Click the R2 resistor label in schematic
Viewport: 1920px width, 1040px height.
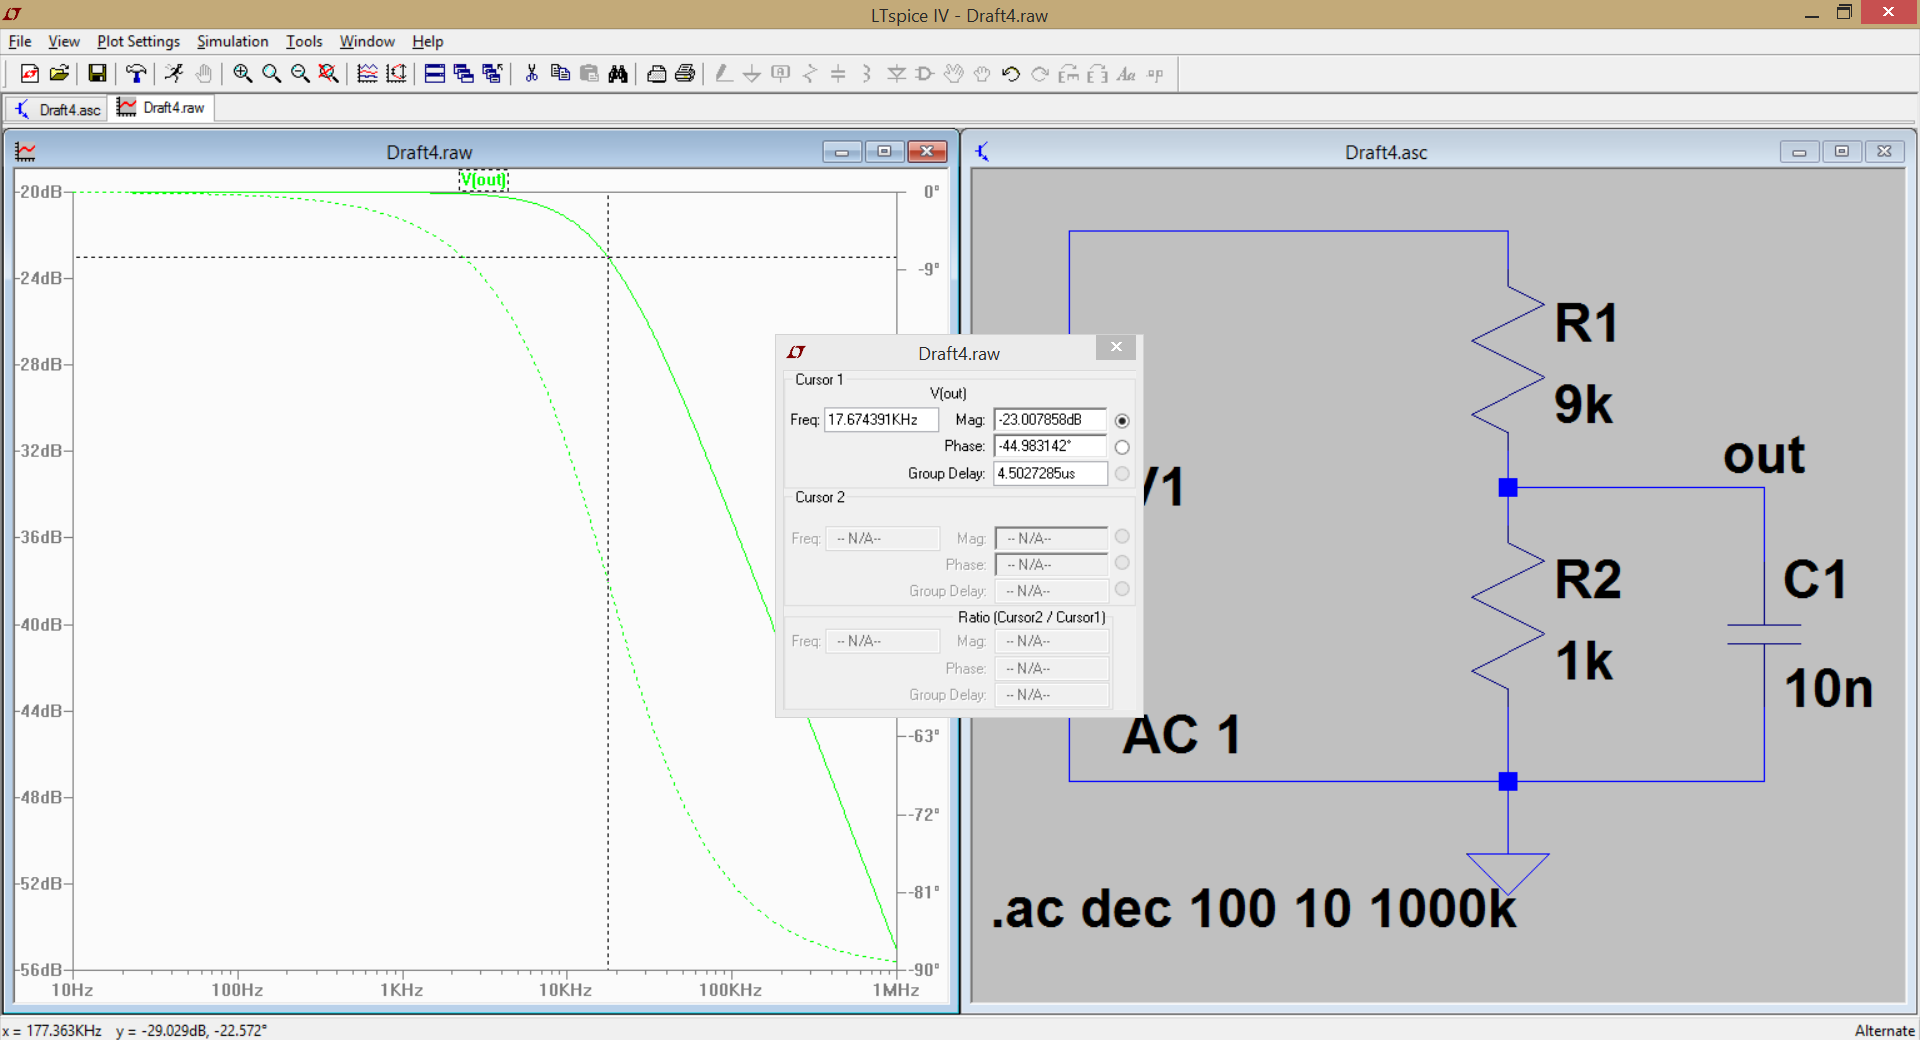pyautogui.click(x=1588, y=579)
